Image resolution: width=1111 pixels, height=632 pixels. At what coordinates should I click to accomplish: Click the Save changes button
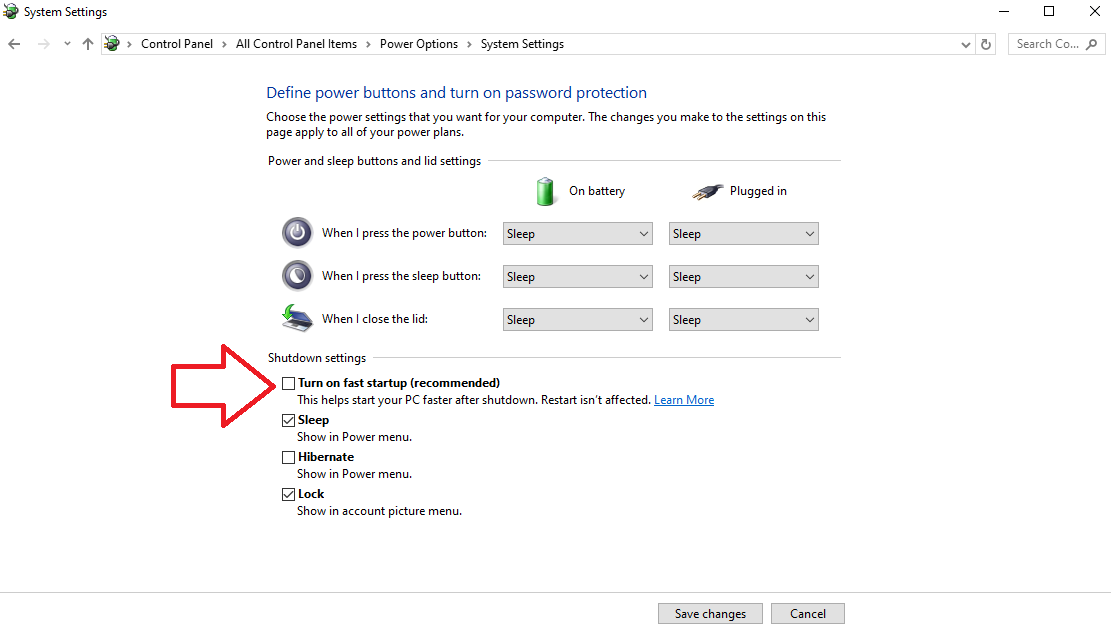coord(710,614)
